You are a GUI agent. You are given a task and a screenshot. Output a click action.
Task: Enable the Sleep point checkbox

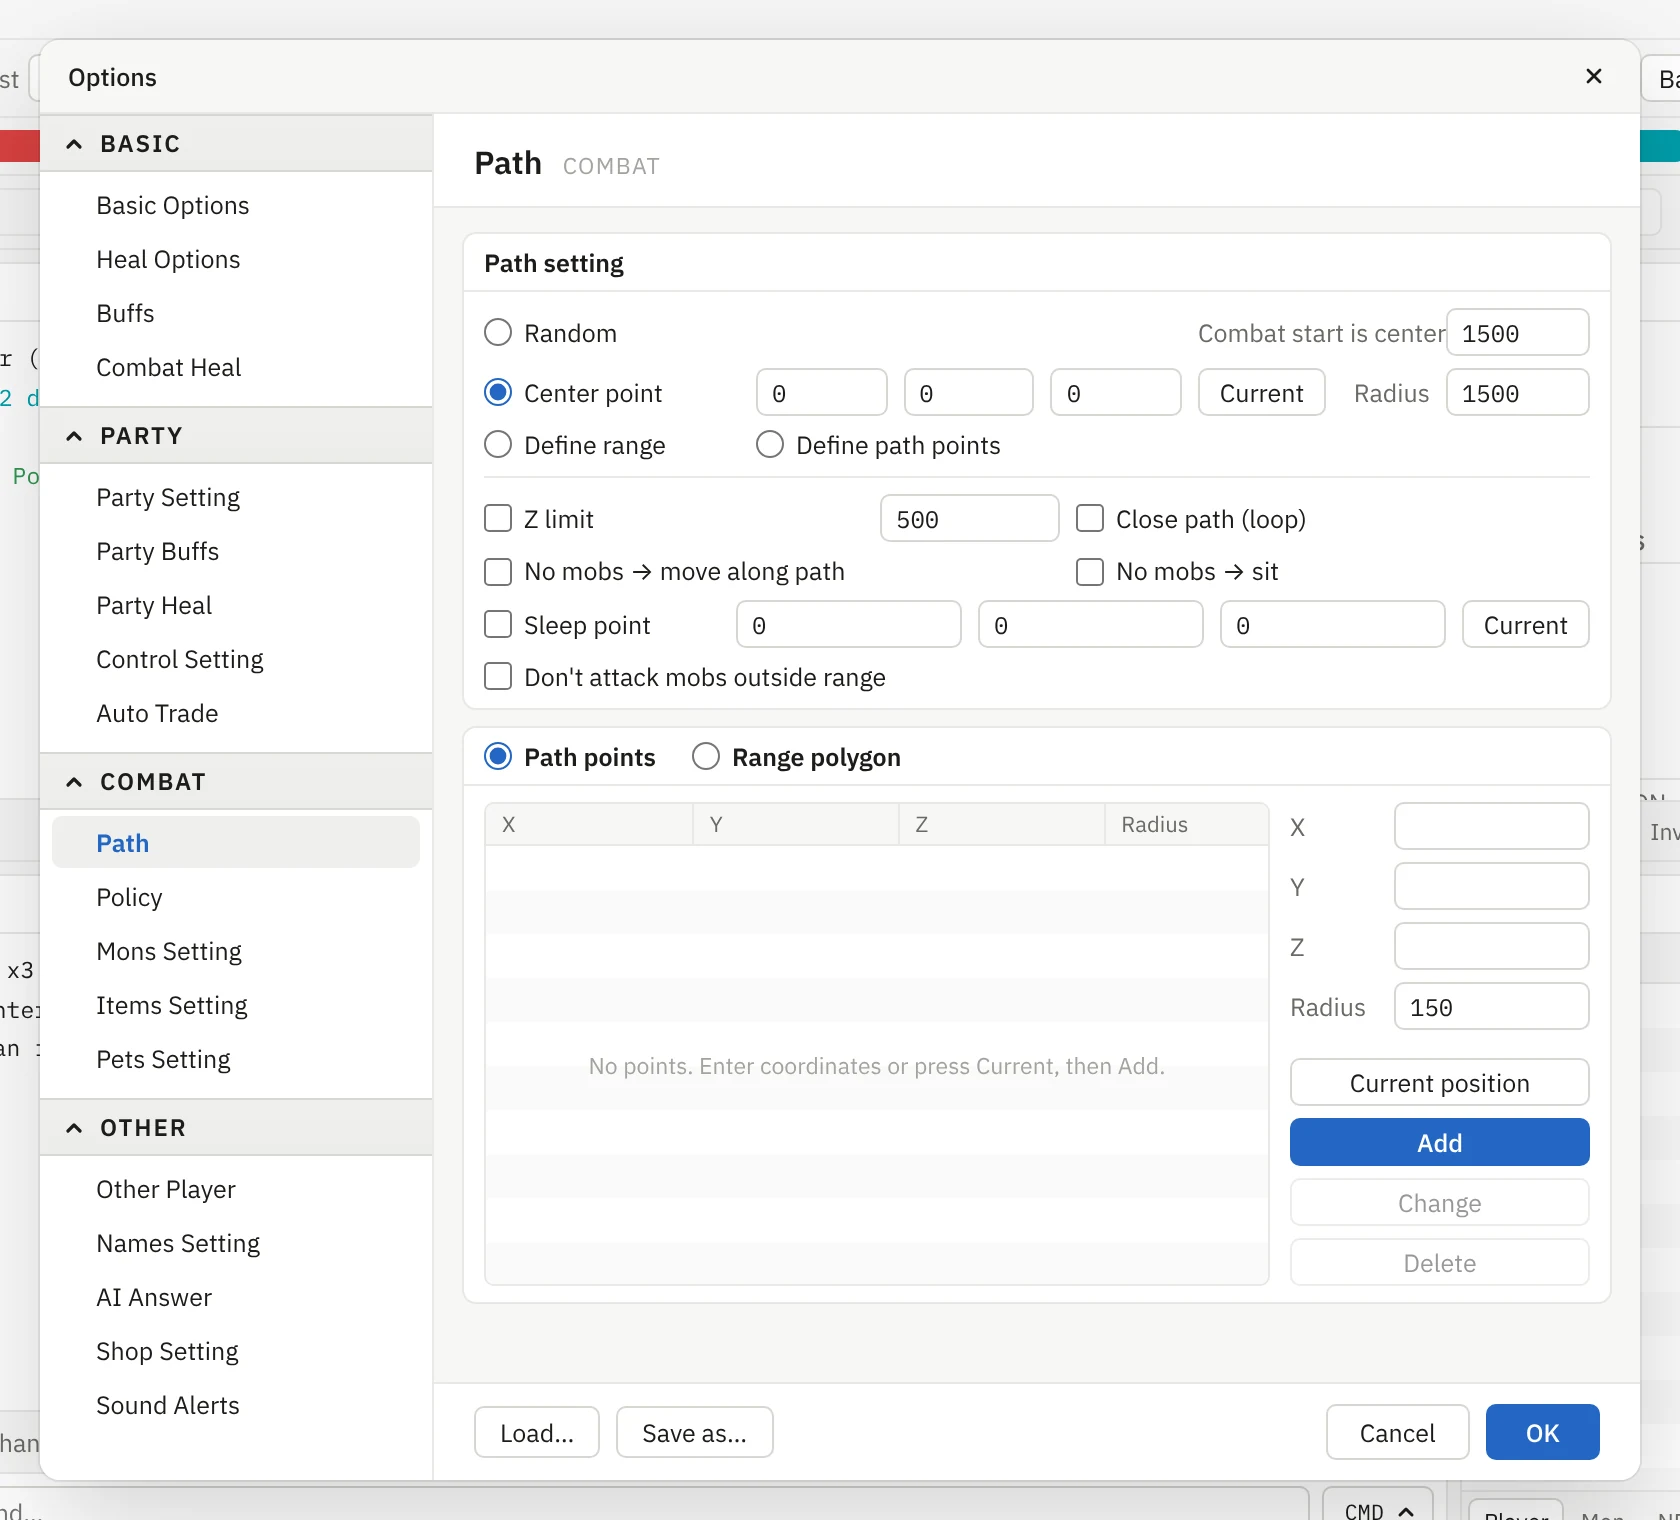(x=498, y=625)
